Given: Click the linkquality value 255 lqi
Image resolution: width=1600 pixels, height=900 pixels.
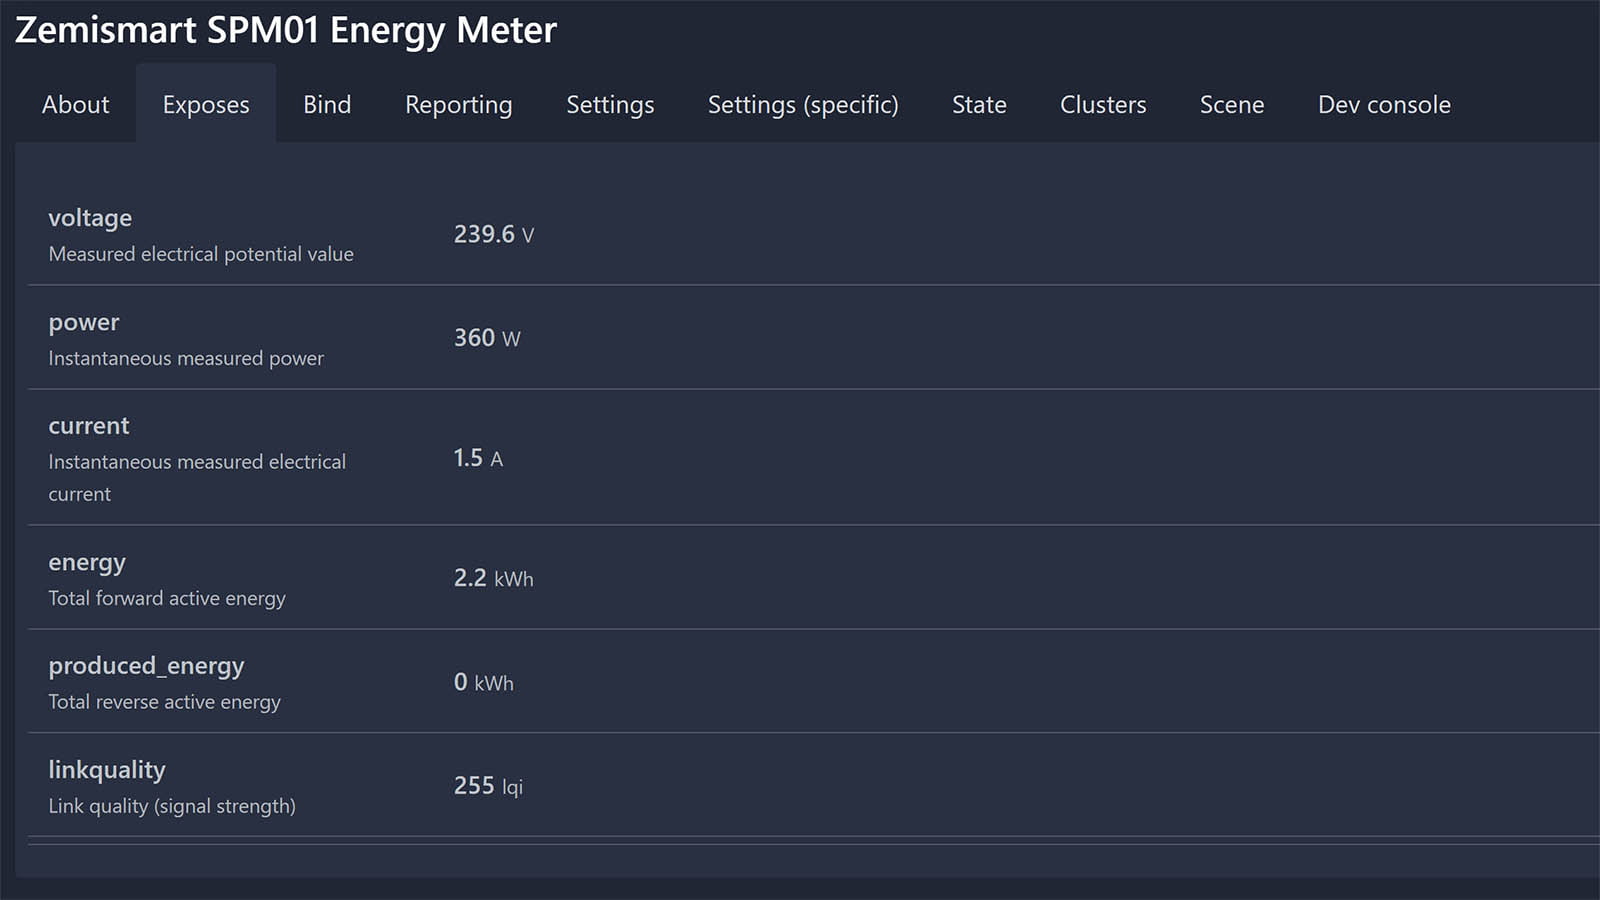Looking at the screenshot, I should [x=487, y=786].
